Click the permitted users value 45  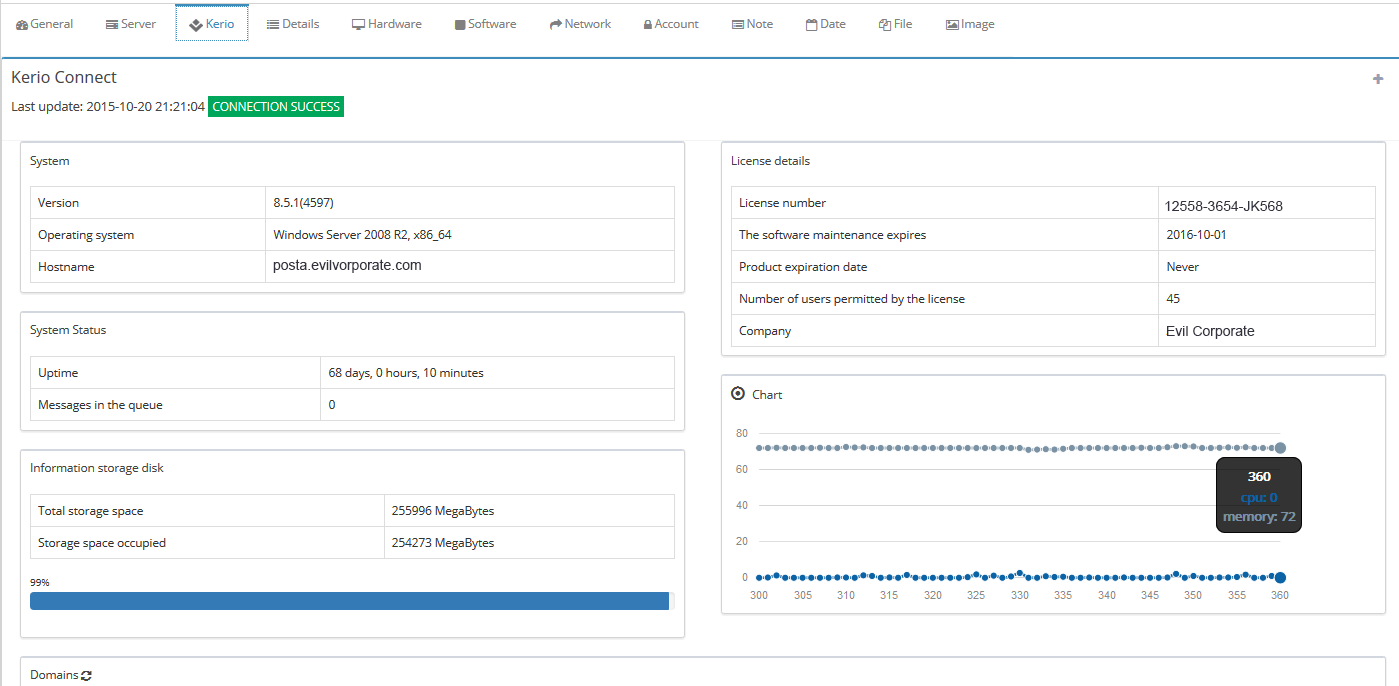[x=1173, y=299]
